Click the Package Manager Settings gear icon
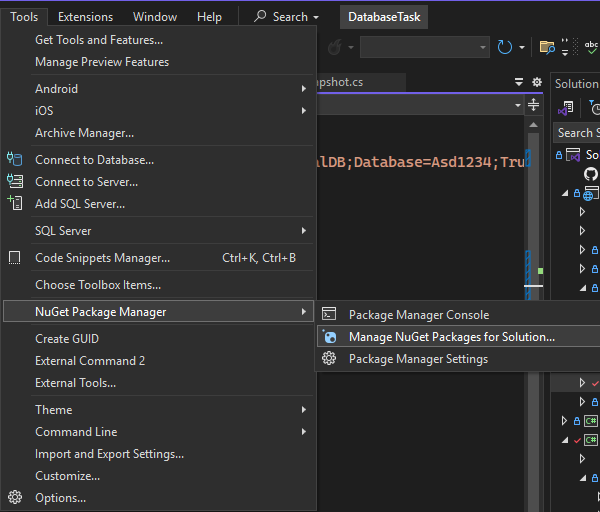 (x=328, y=359)
